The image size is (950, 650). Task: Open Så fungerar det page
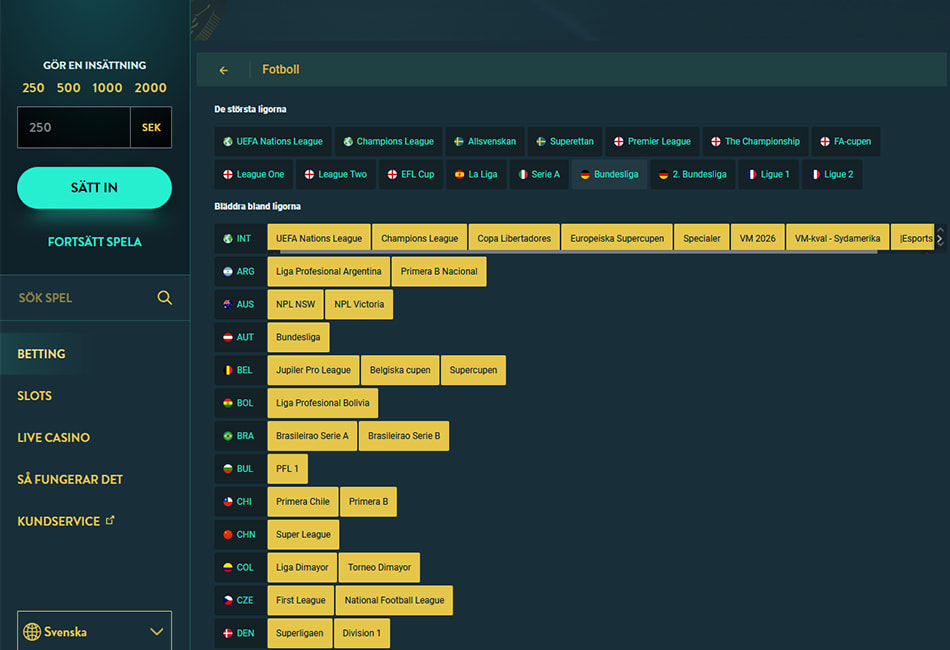coord(70,479)
